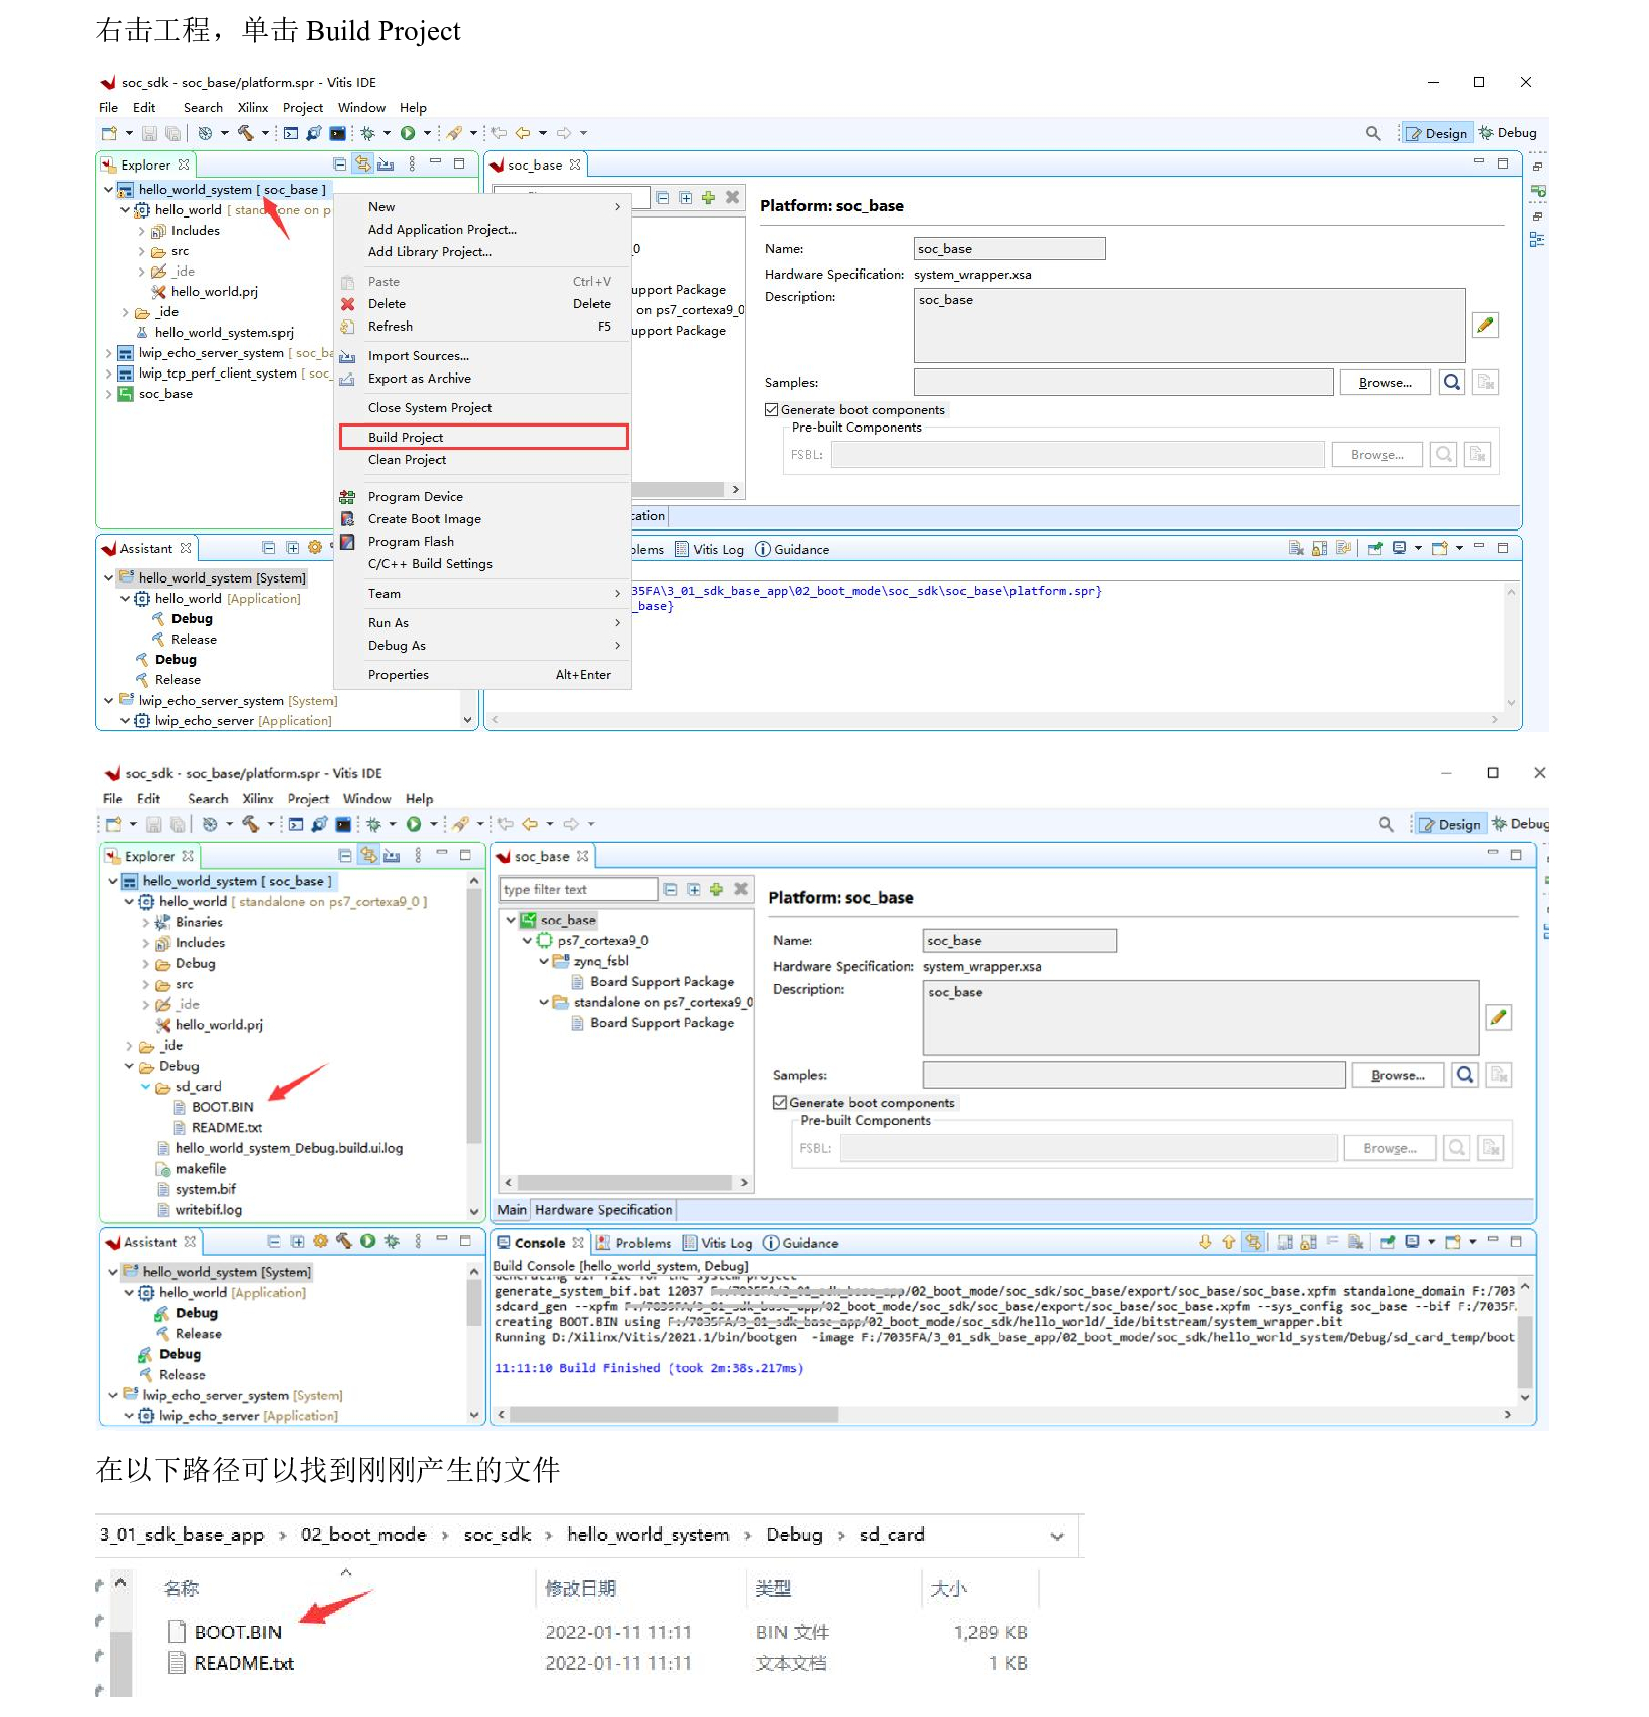Switch to the Problems tab in Build Console window

coord(633,1243)
